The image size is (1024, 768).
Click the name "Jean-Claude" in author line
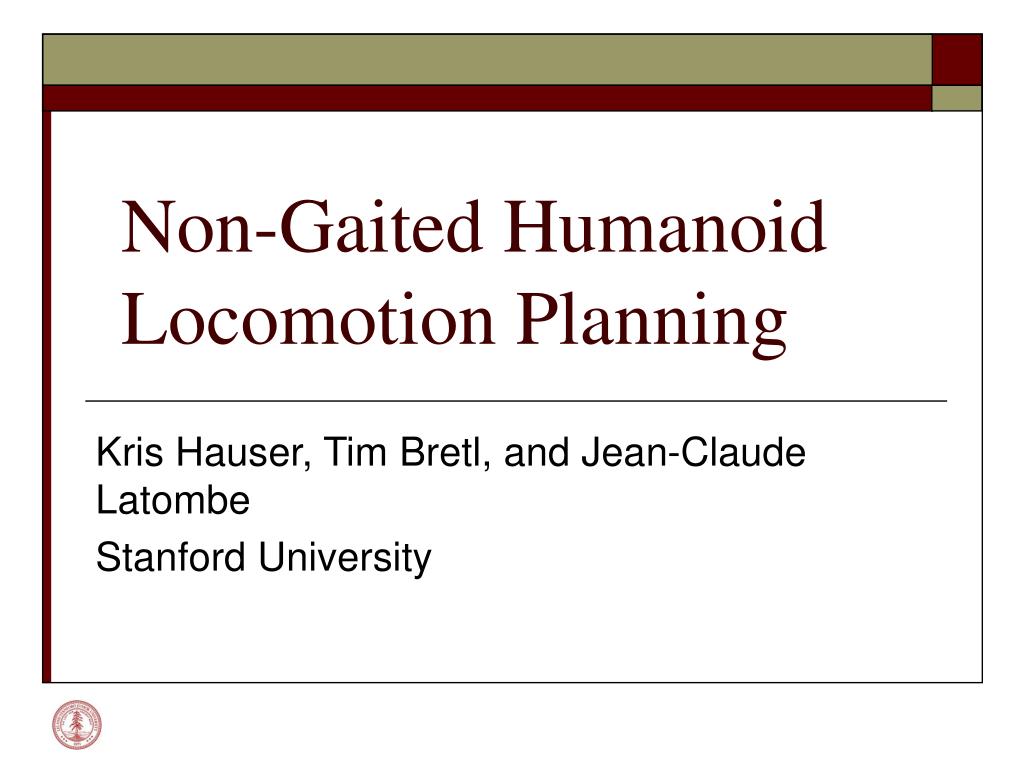pyautogui.click(x=694, y=452)
